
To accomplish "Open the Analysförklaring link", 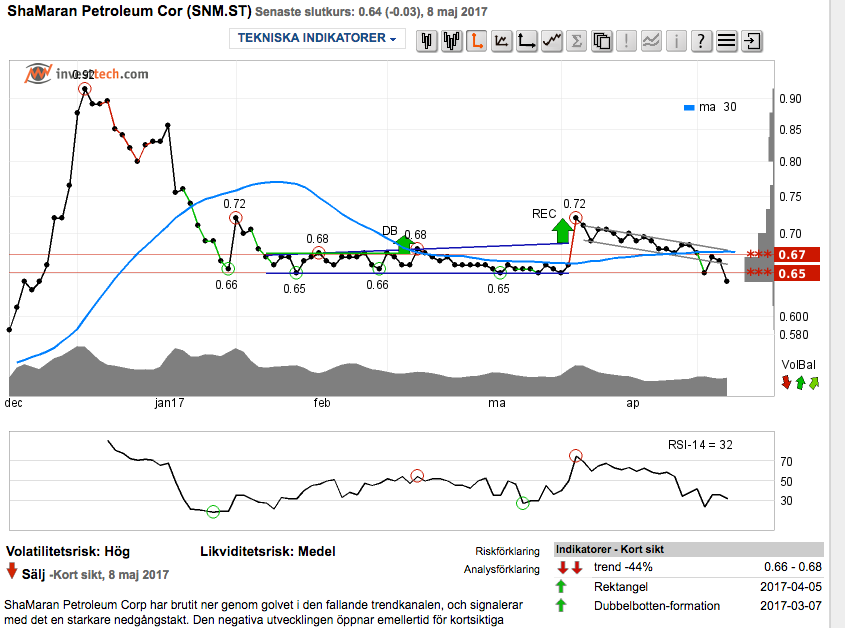I will 504,569.
